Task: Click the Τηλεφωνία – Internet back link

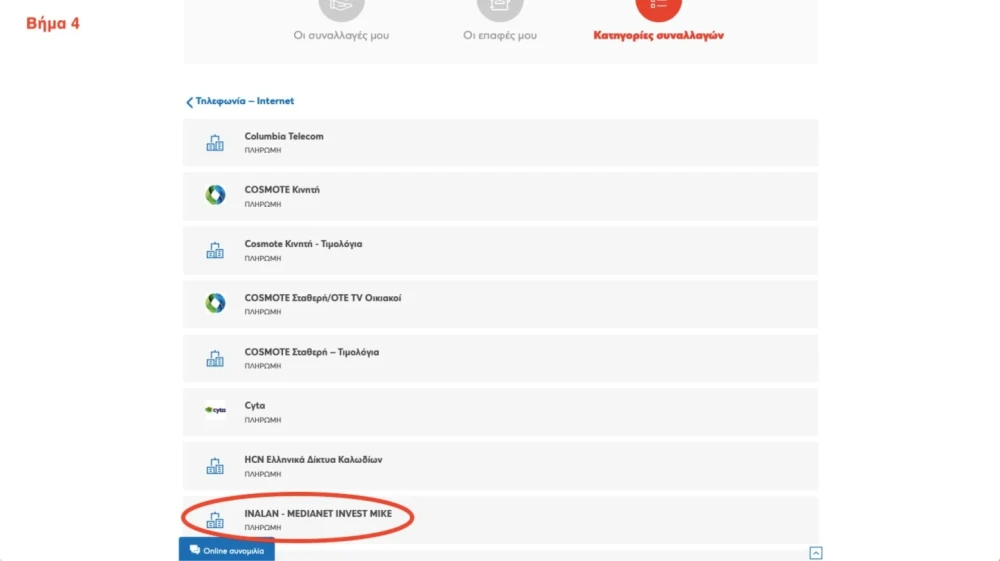Action: pyautogui.click(x=244, y=101)
